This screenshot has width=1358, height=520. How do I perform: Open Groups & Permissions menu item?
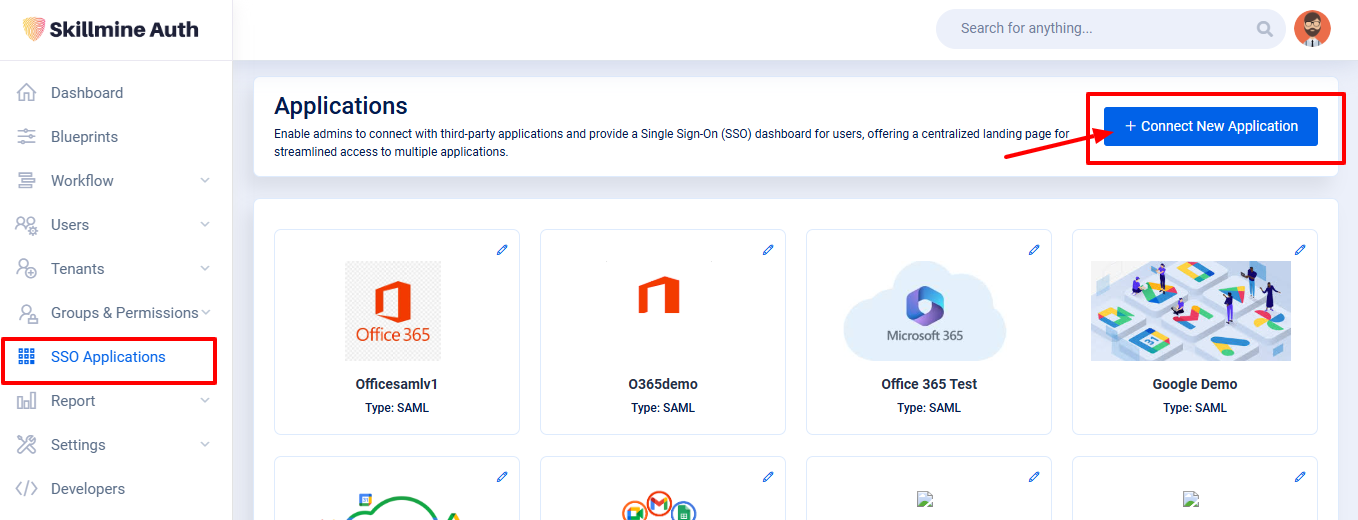tap(124, 313)
